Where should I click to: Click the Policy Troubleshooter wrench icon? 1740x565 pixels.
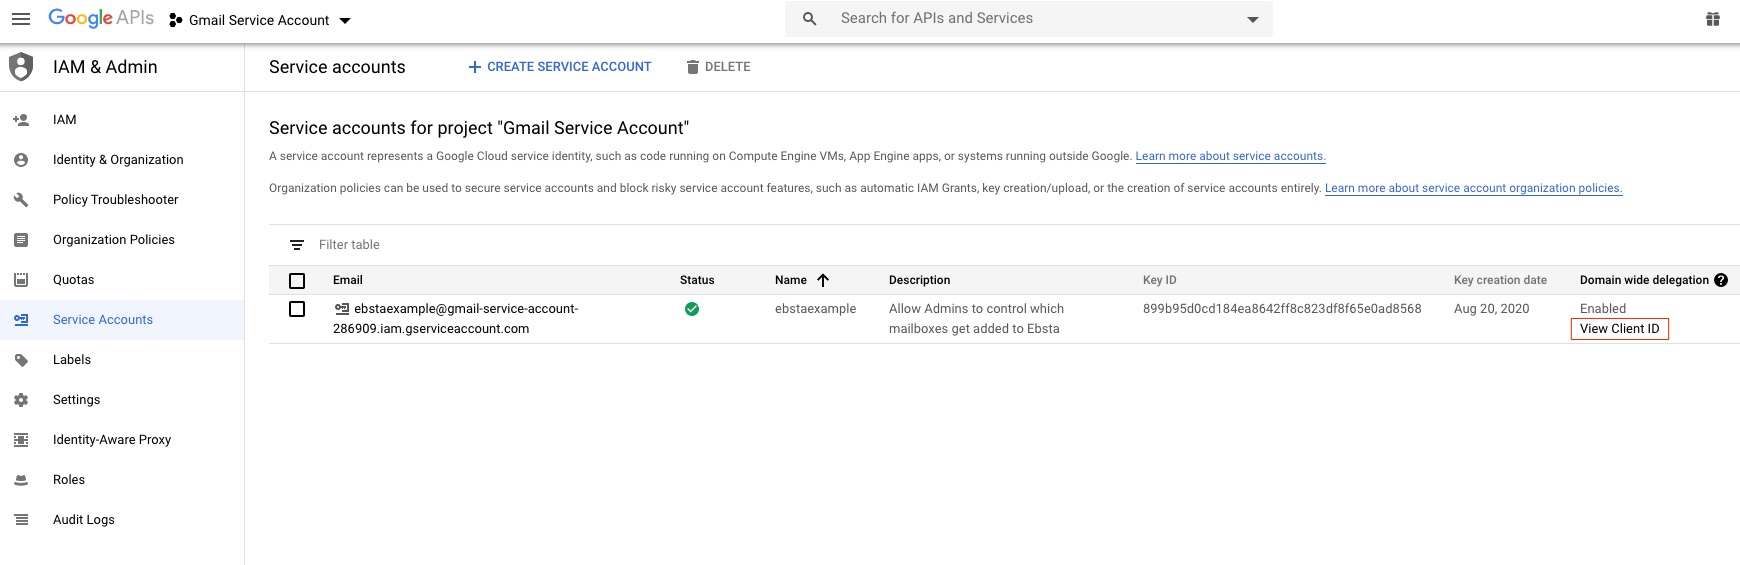(x=21, y=200)
